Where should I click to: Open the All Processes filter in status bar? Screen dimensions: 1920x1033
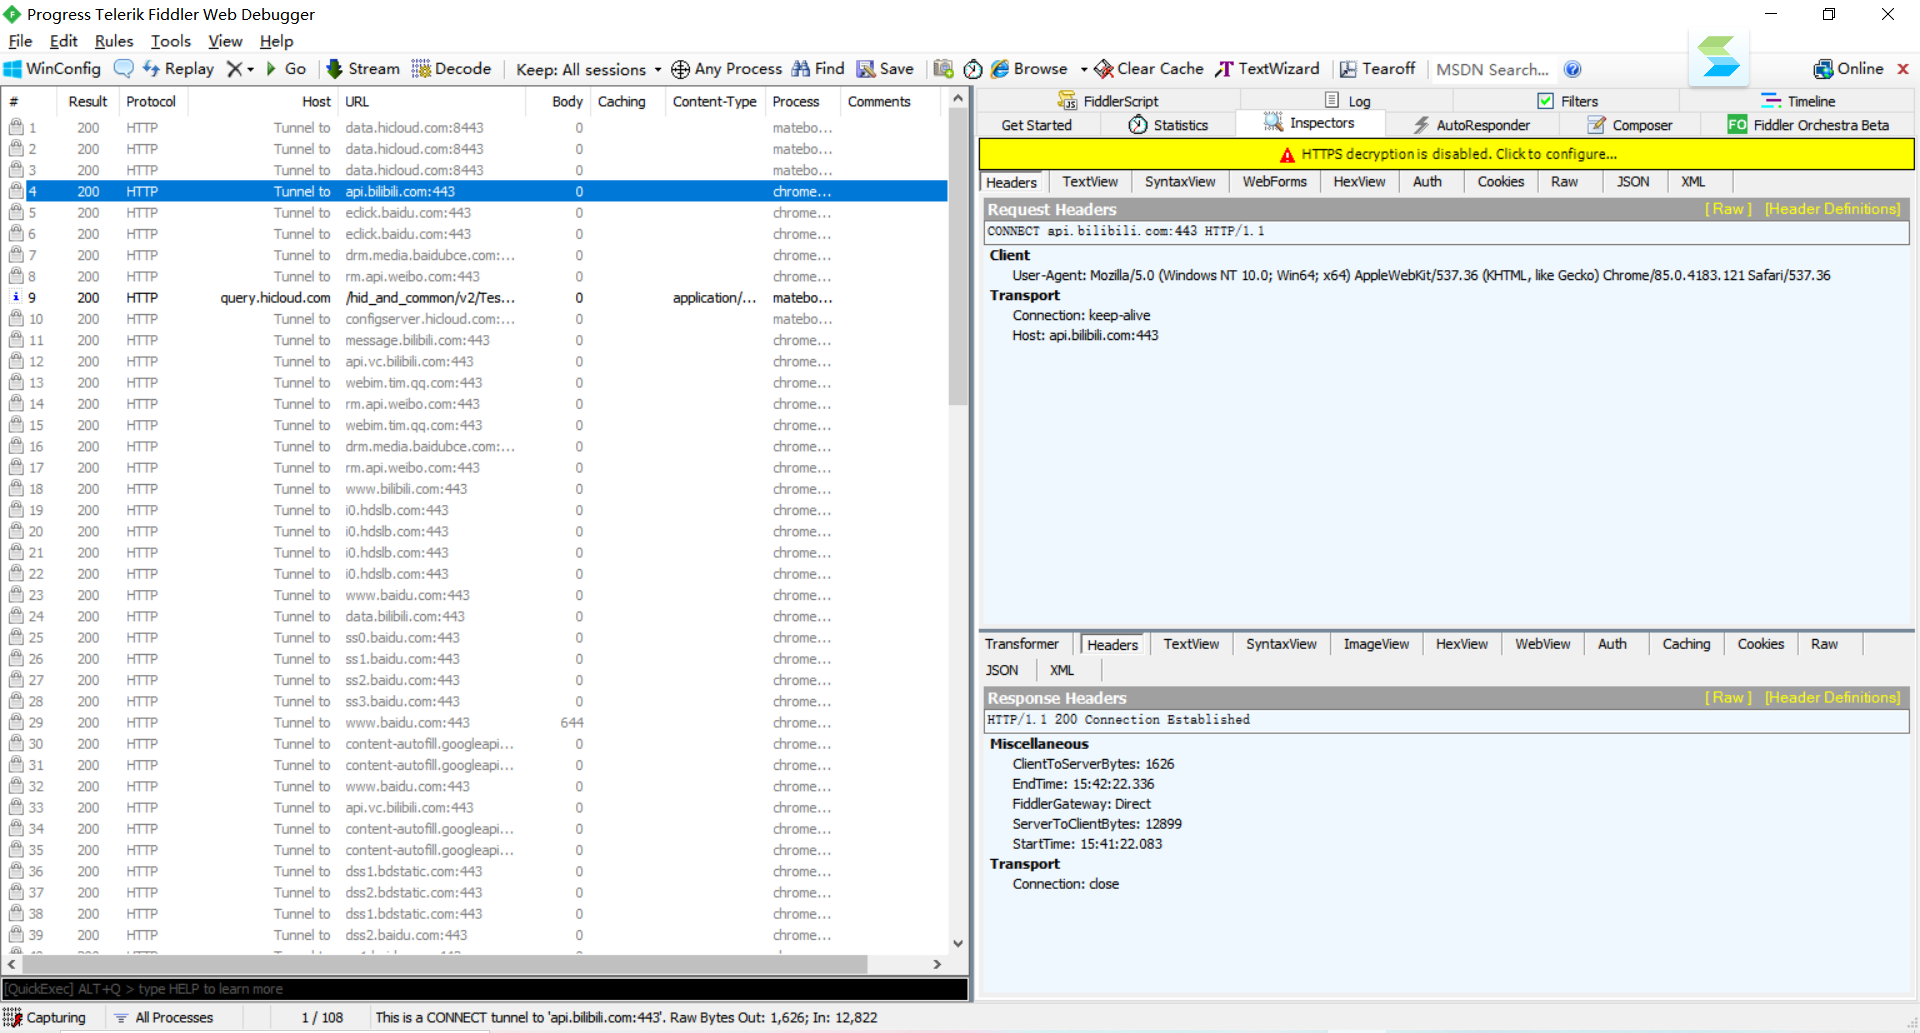point(164,1017)
